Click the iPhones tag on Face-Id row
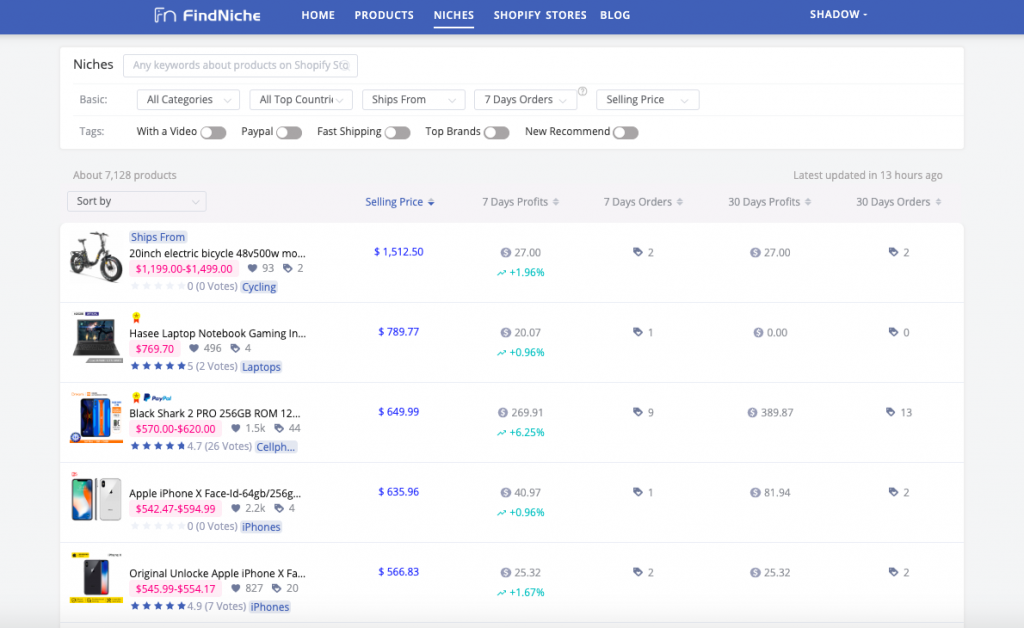Screen dimensions: 1024x628 click(261, 527)
